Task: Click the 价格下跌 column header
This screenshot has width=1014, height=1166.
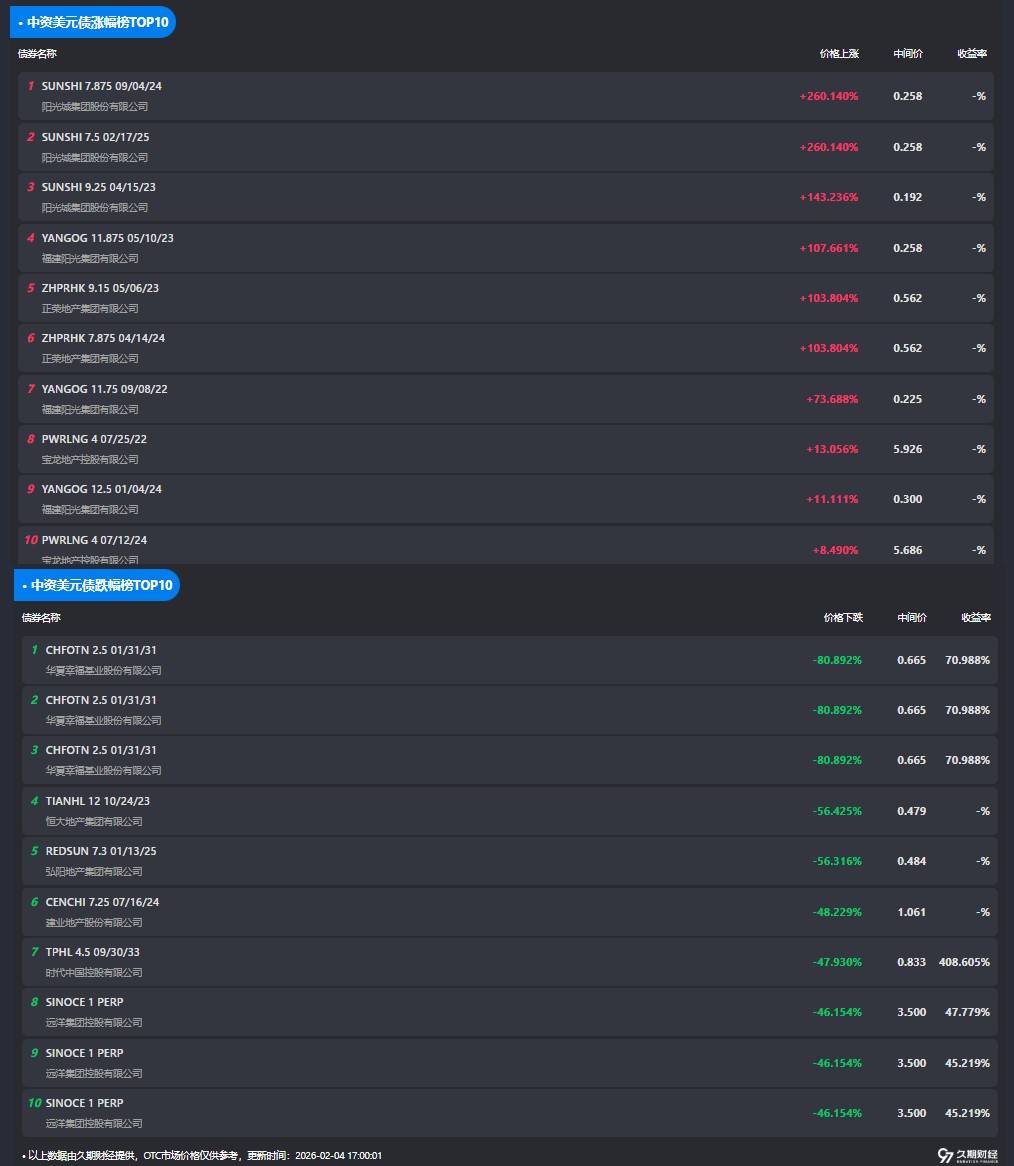Action: point(843,618)
